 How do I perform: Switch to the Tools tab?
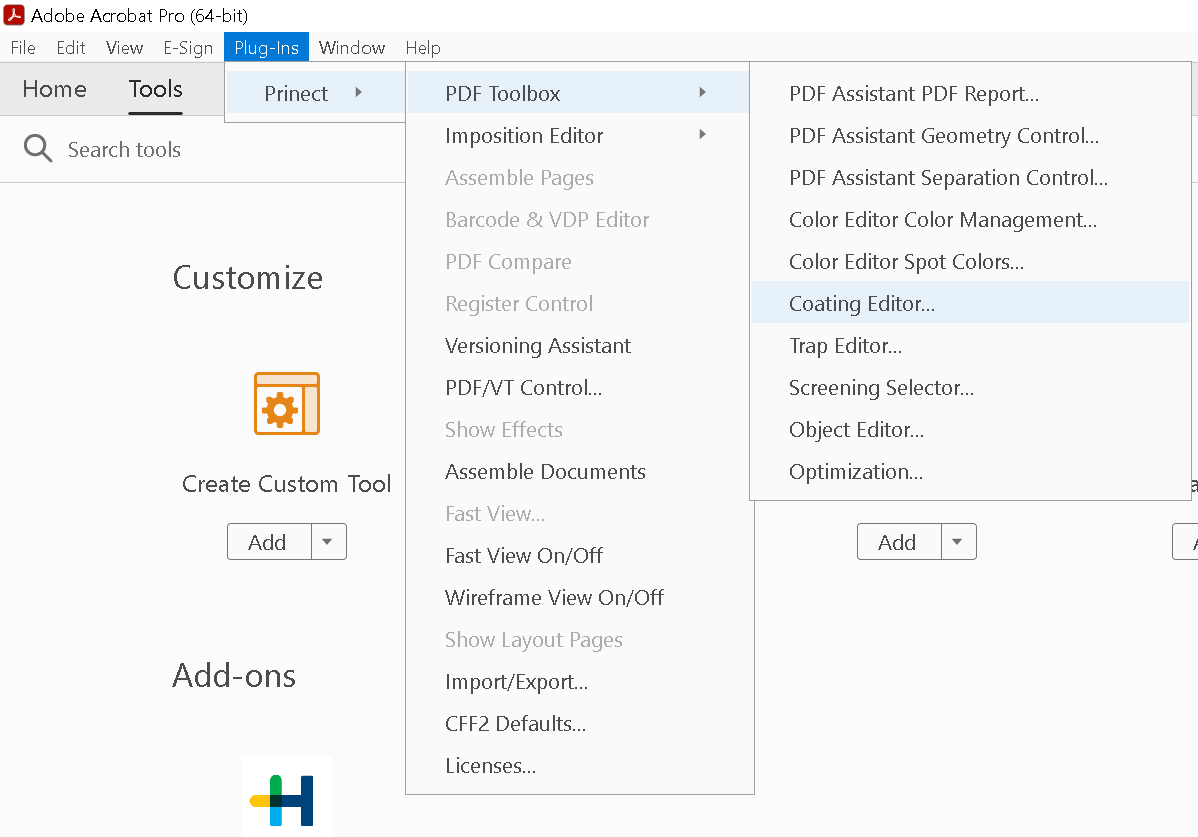(x=155, y=89)
